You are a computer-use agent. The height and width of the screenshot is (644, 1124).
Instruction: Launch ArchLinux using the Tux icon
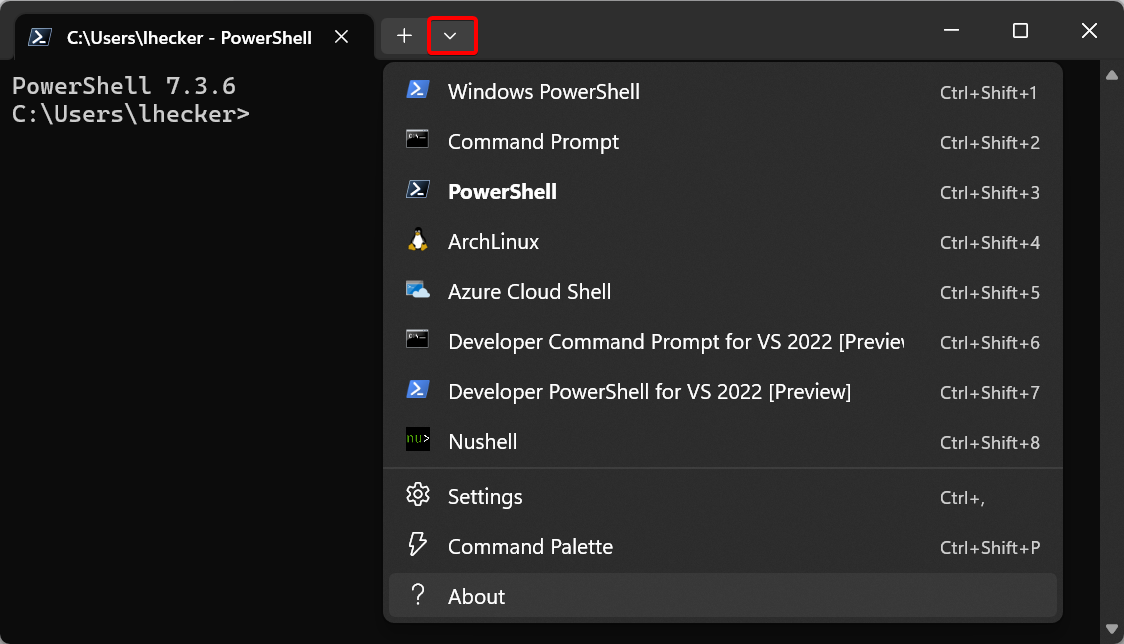417,241
